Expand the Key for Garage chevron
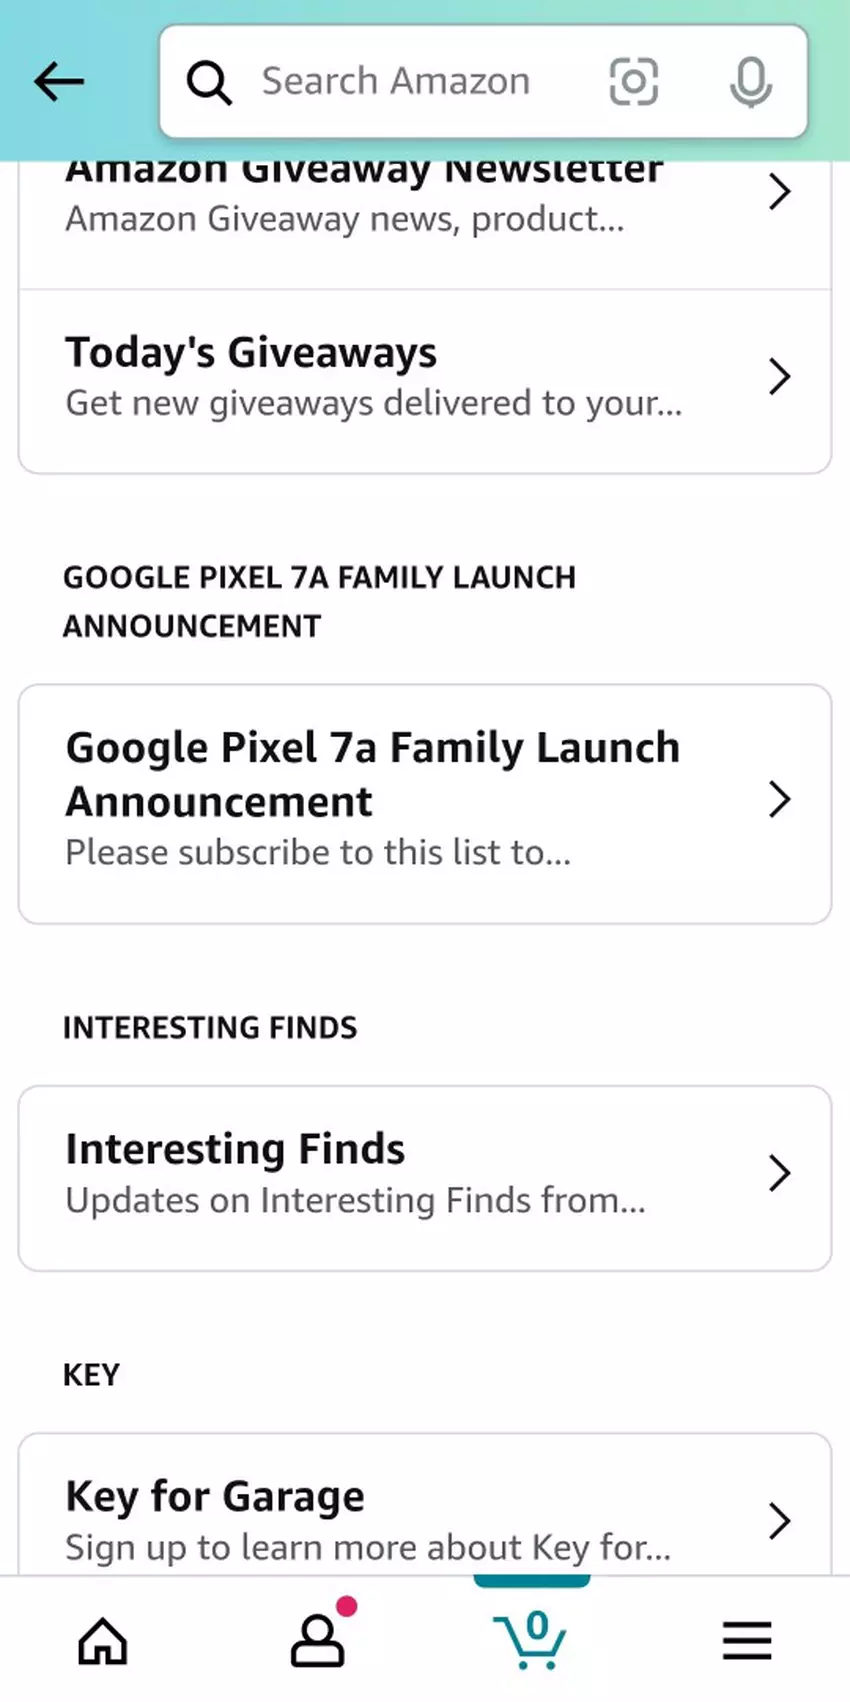 pos(779,1520)
